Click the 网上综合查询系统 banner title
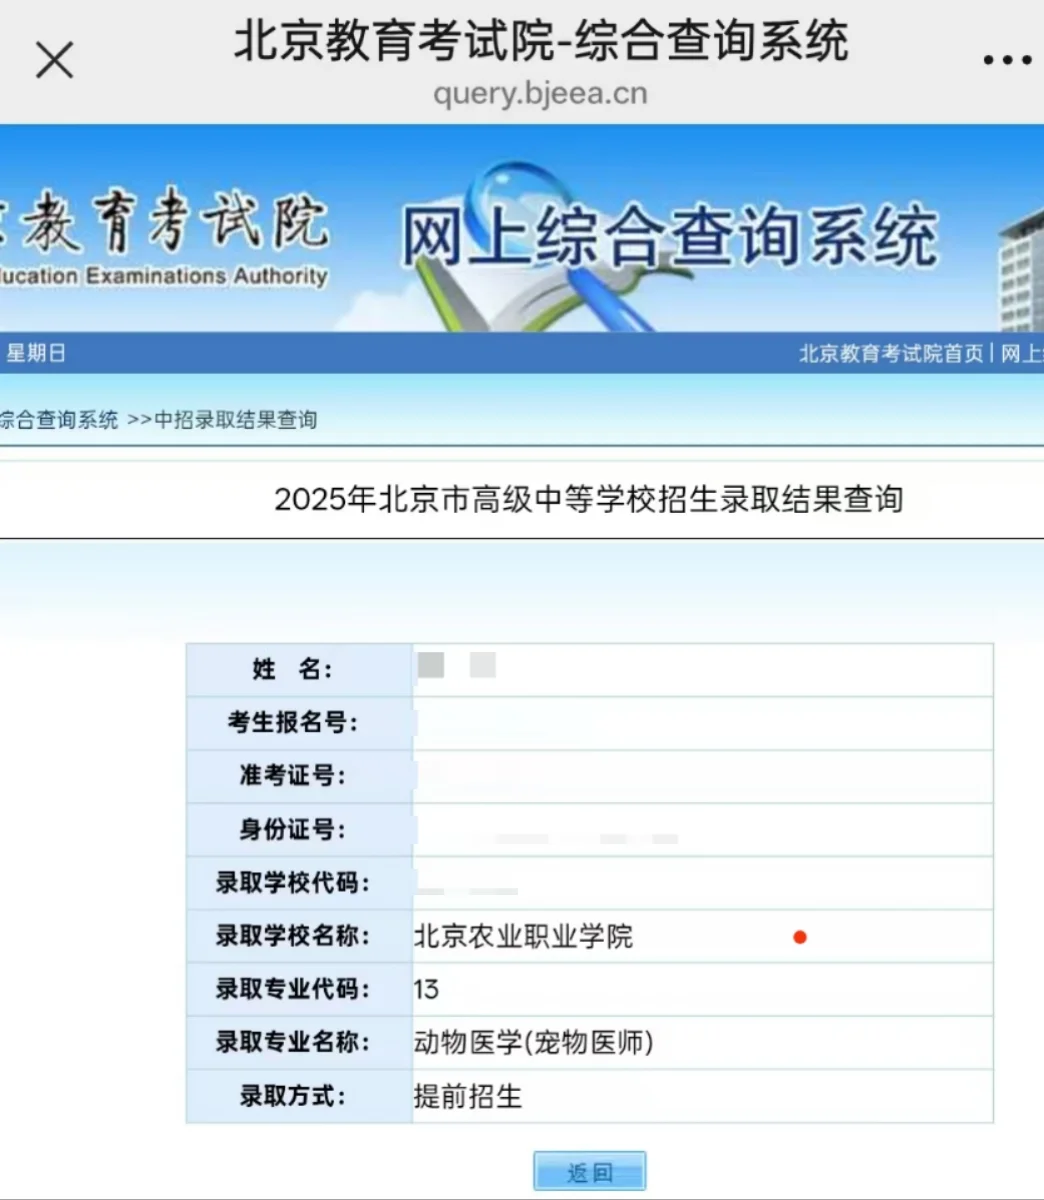1044x1200 pixels. [669, 237]
